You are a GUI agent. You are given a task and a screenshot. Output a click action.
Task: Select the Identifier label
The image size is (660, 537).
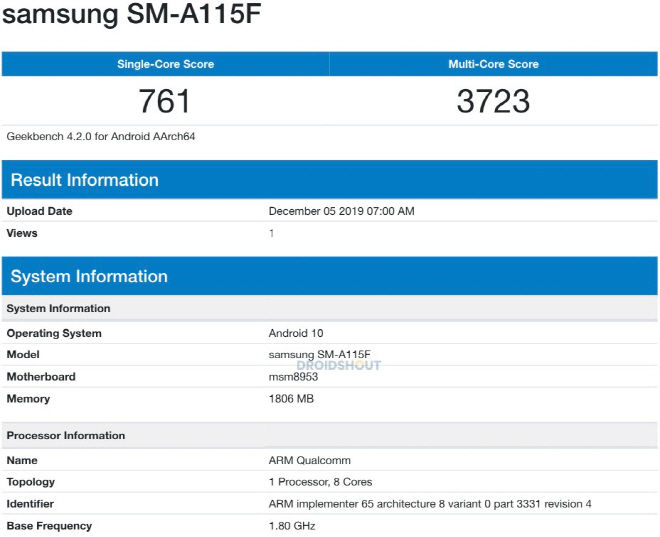(x=30, y=504)
